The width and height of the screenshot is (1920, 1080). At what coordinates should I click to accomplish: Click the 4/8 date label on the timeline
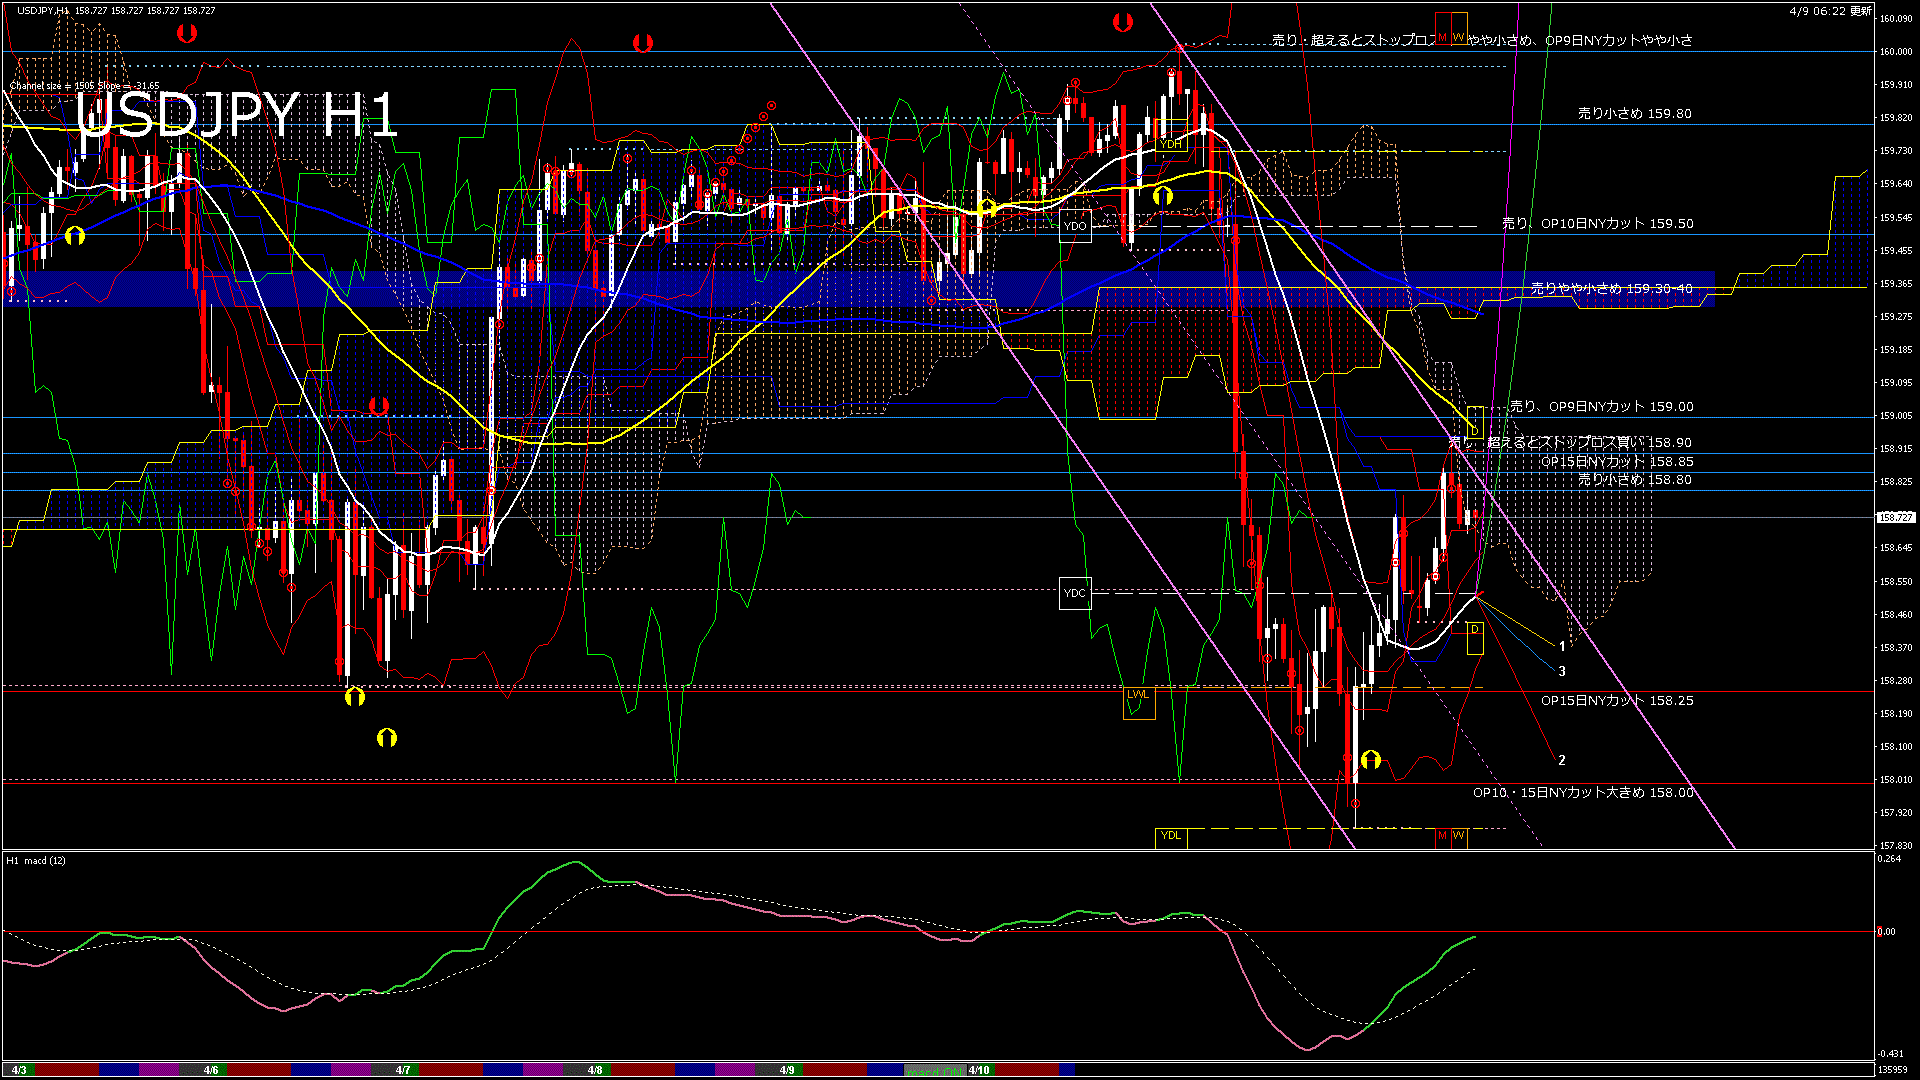click(594, 1068)
